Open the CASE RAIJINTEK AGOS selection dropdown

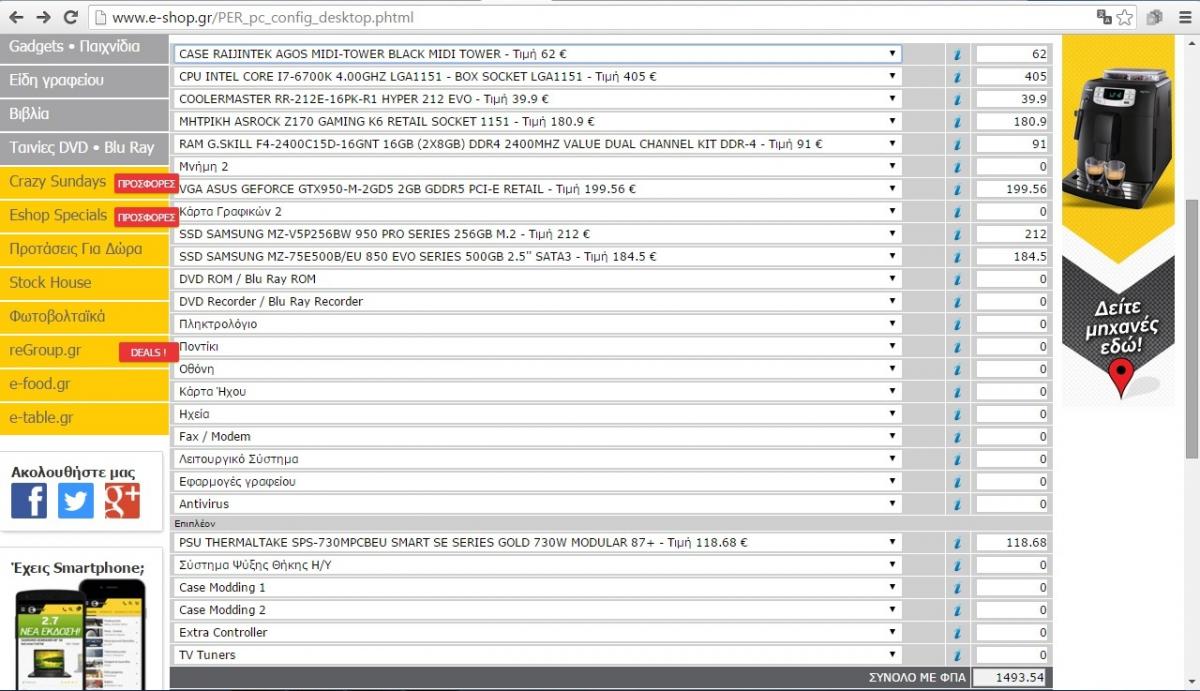(x=538, y=54)
